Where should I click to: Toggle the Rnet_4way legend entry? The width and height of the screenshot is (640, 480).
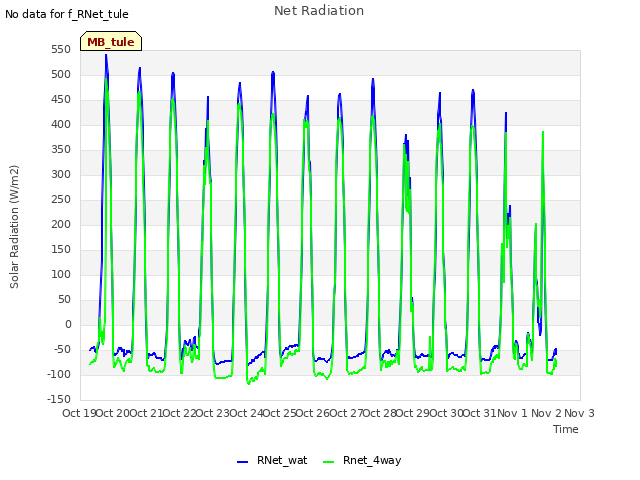[x=362, y=460]
